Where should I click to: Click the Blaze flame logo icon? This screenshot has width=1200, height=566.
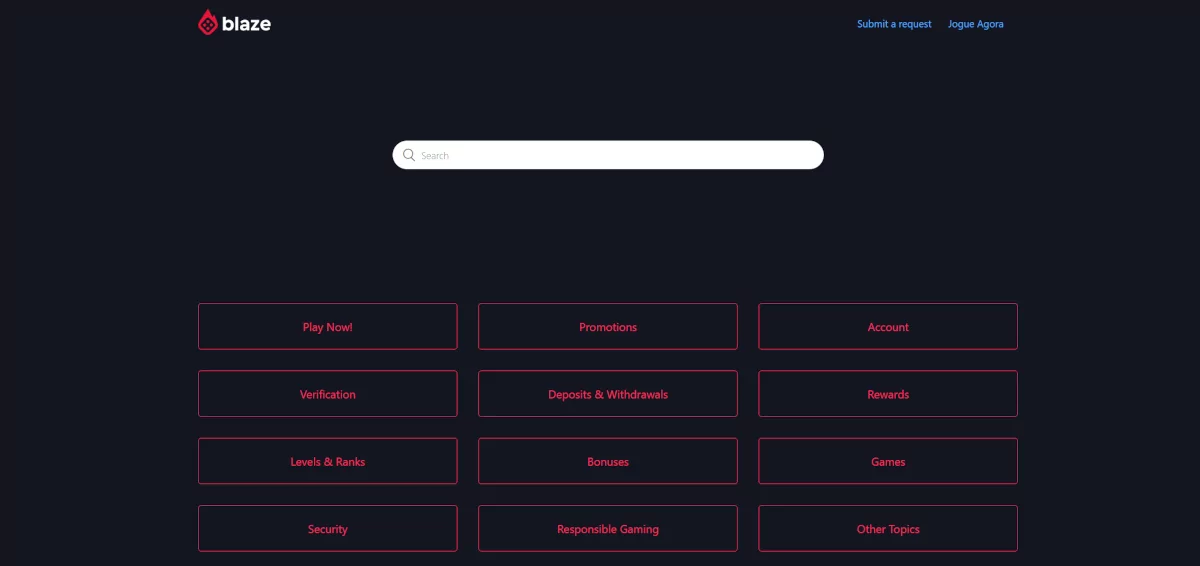(208, 23)
